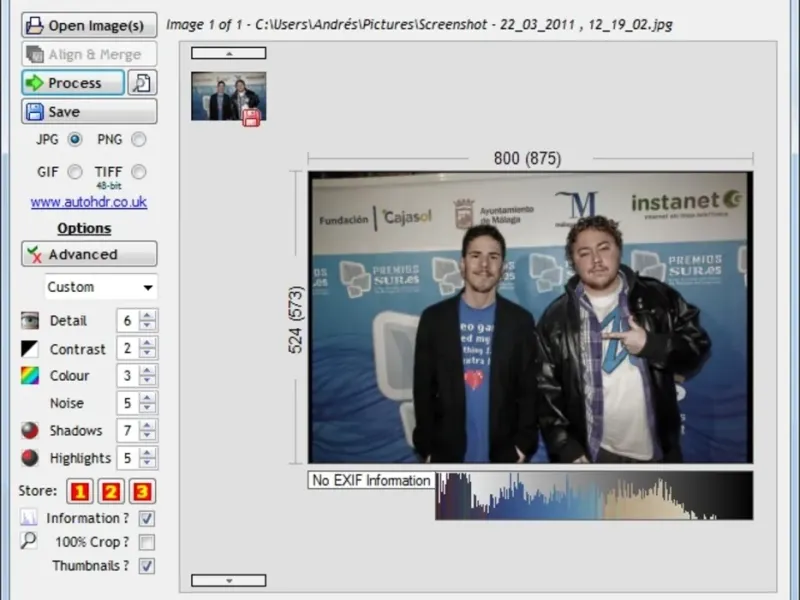The image size is (800, 600).
Task: Decrease the Noise value
Action: (147, 409)
